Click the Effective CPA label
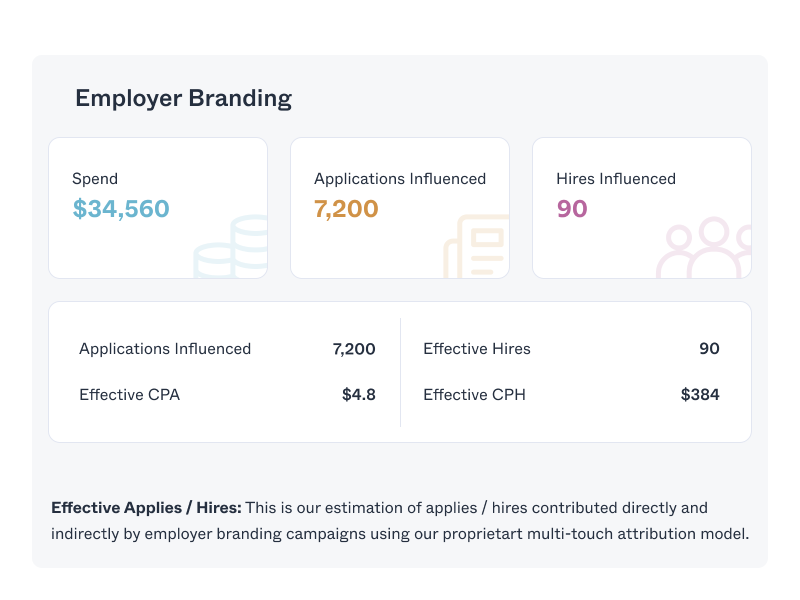 tap(130, 395)
